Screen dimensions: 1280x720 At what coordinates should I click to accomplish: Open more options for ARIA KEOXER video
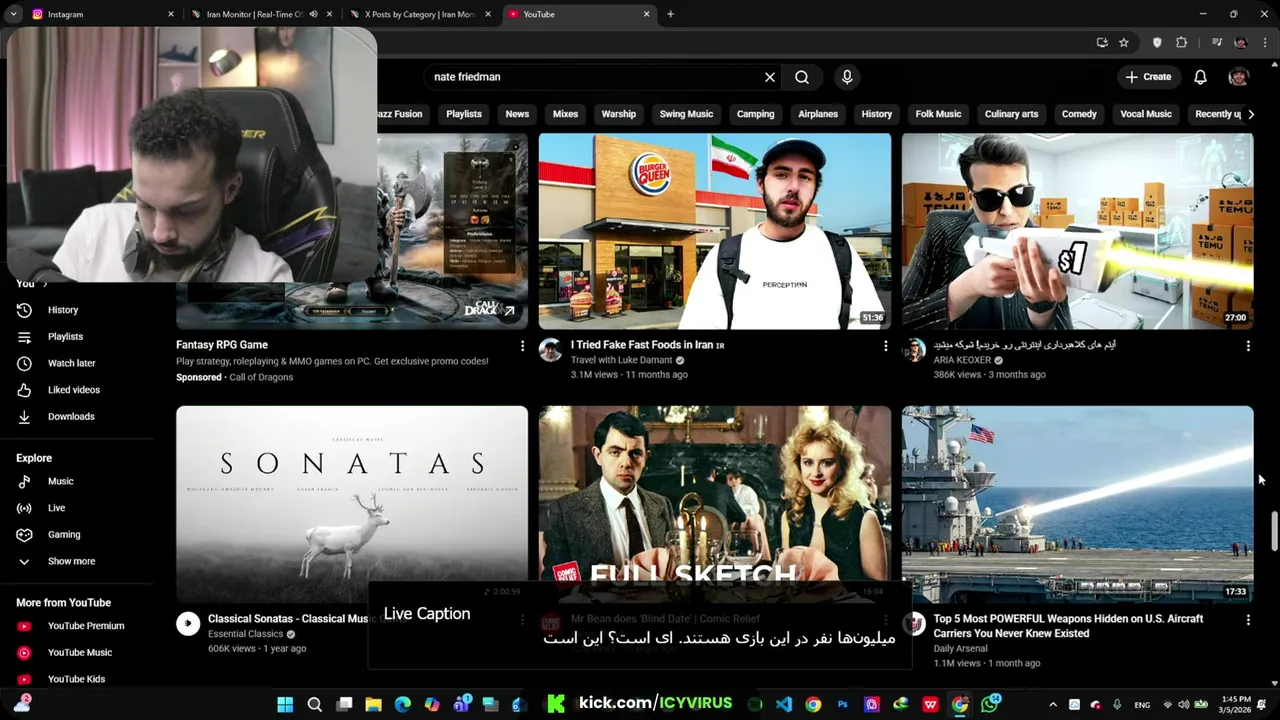tap(1248, 346)
